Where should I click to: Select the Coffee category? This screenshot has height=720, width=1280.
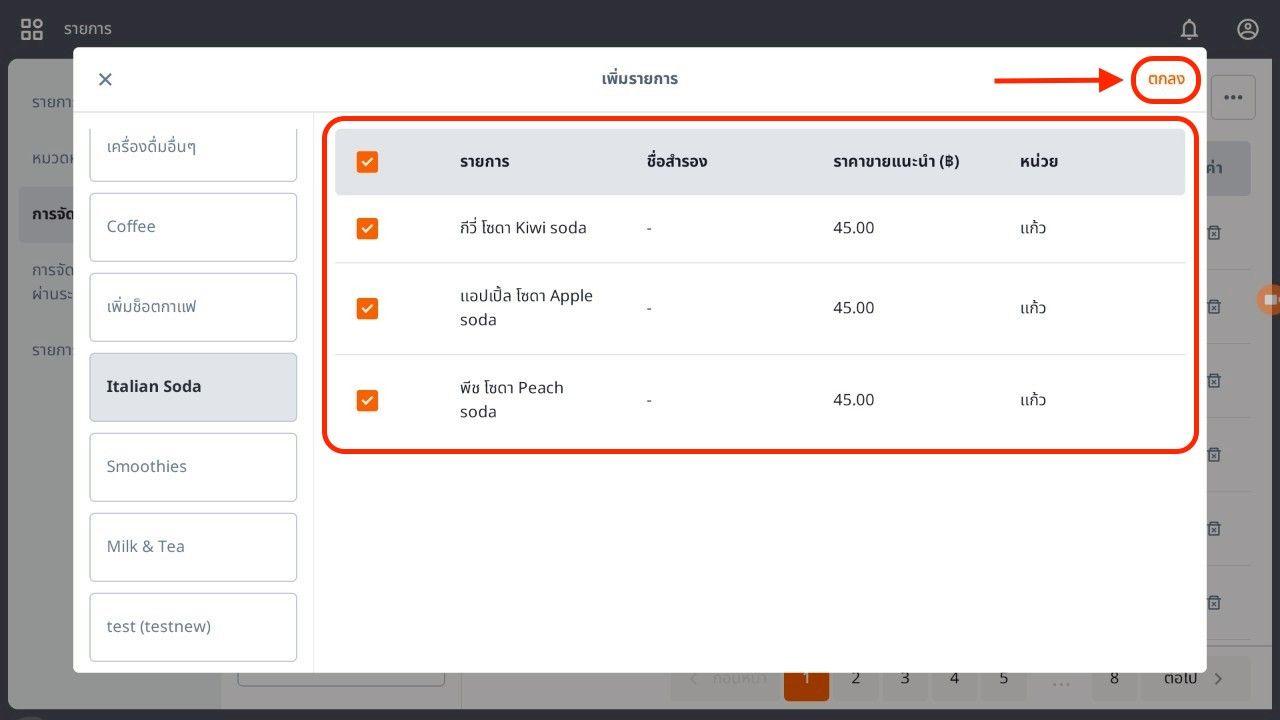(x=193, y=227)
